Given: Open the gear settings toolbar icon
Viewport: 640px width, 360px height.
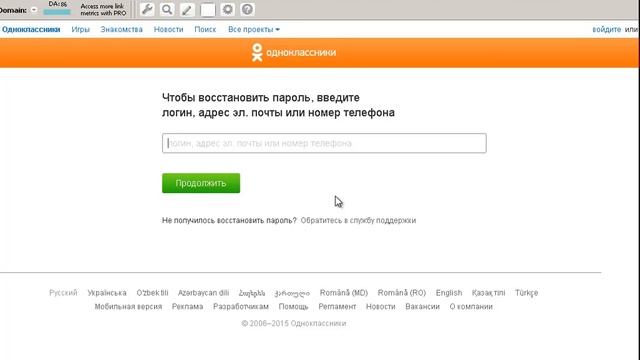Looking at the screenshot, I should [227, 9].
